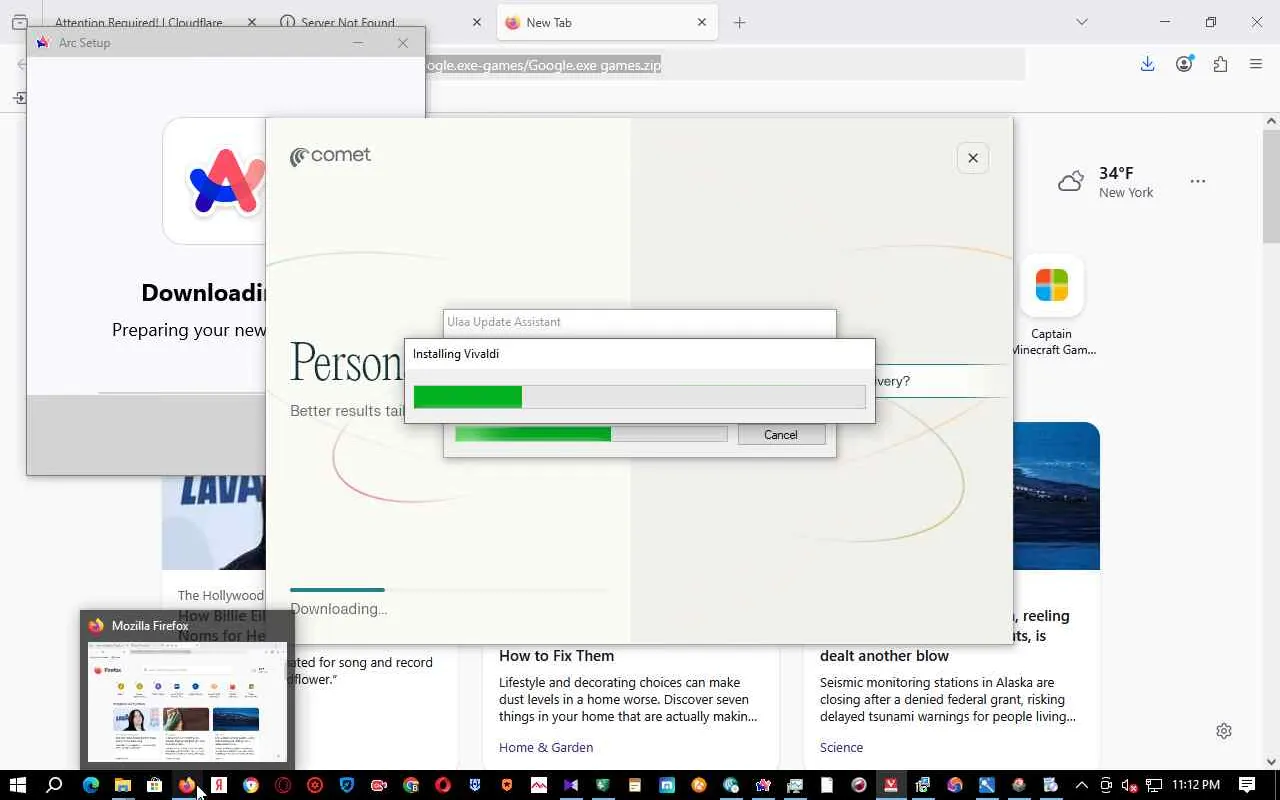This screenshot has width=1280, height=800.
Task: Open a new Firefox tab with plus
Action: 740,22
